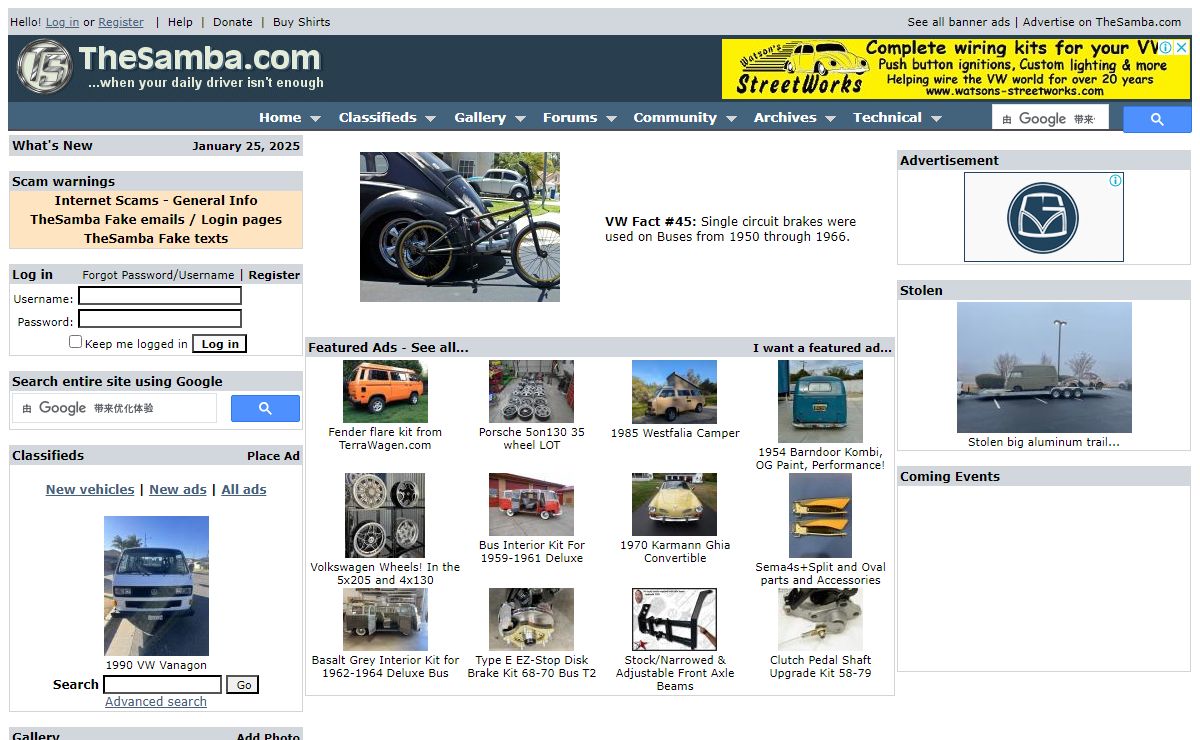This screenshot has height=740, width=1200.
Task: Open the VW logo advertisement image
Action: pyautogui.click(x=1043, y=217)
